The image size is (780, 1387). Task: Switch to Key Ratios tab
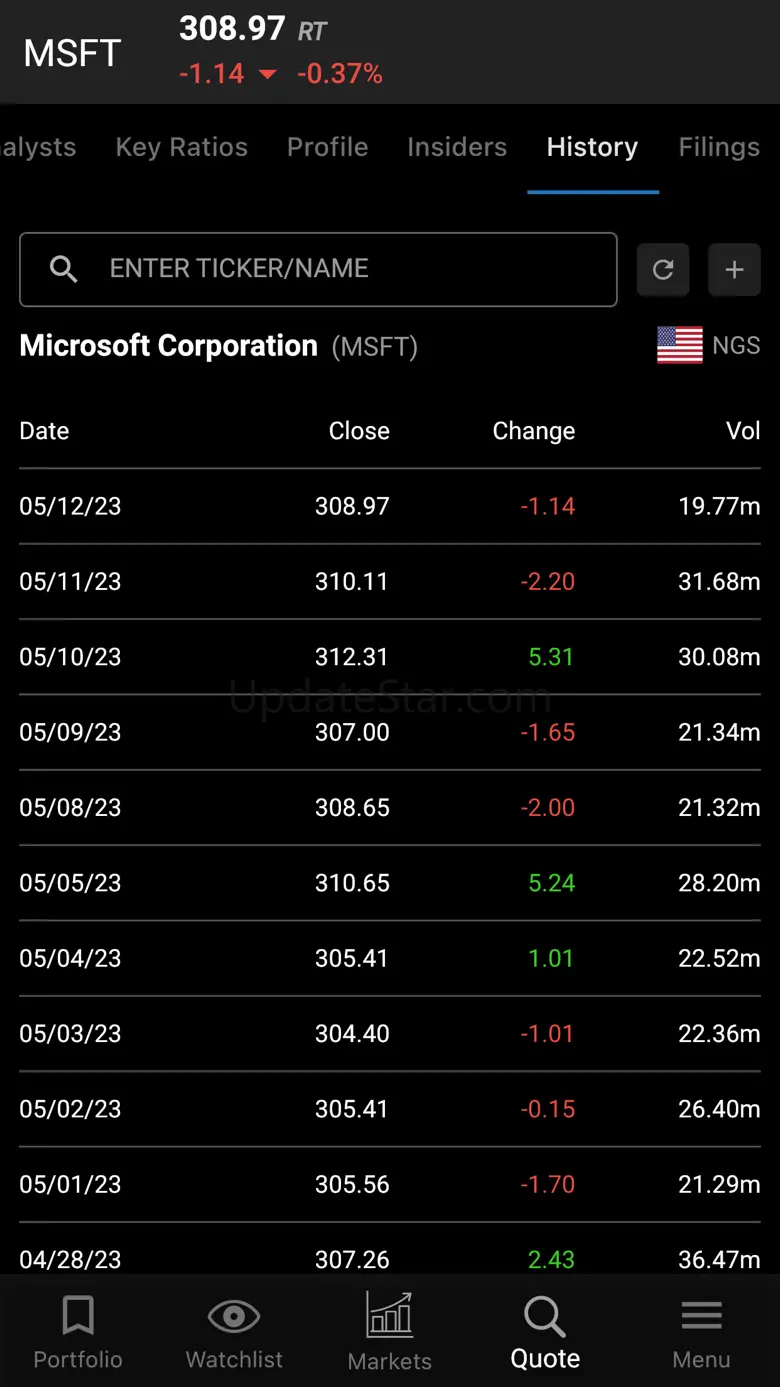tap(182, 147)
